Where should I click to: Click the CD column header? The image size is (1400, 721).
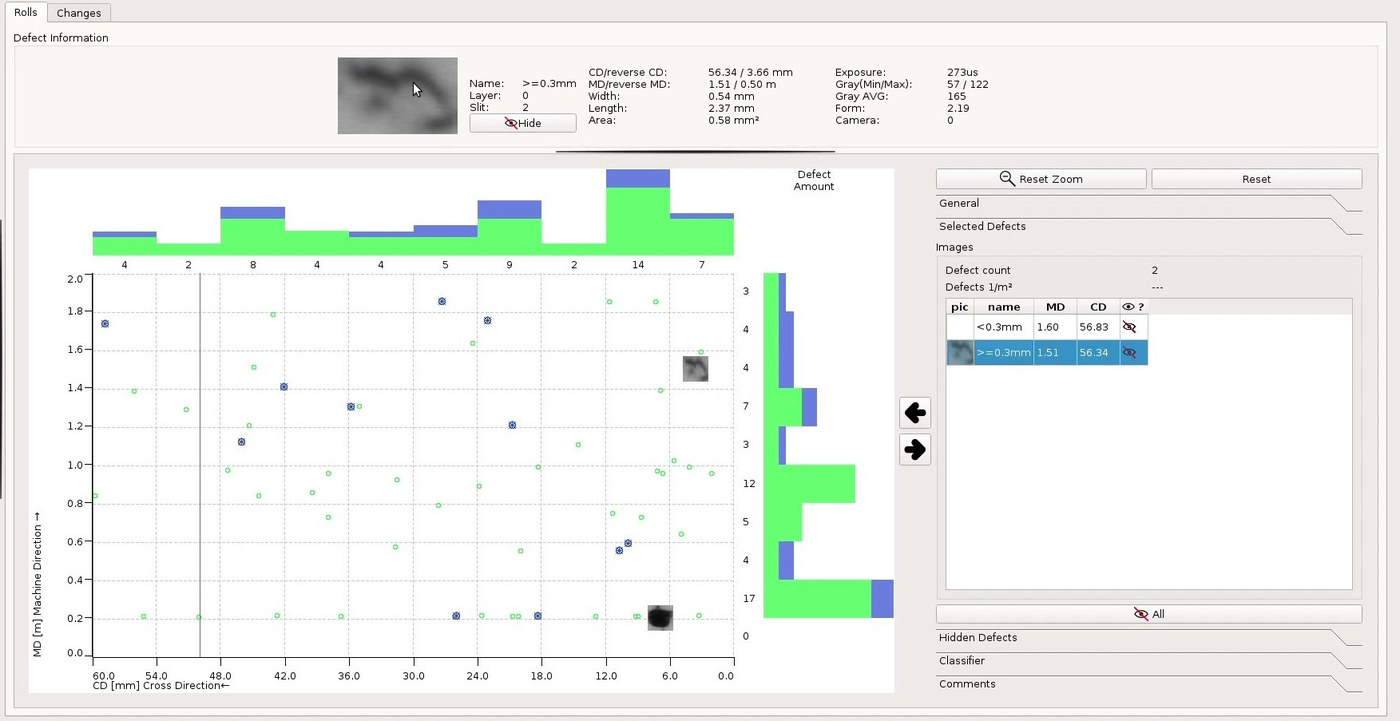(x=1098, y=307)
